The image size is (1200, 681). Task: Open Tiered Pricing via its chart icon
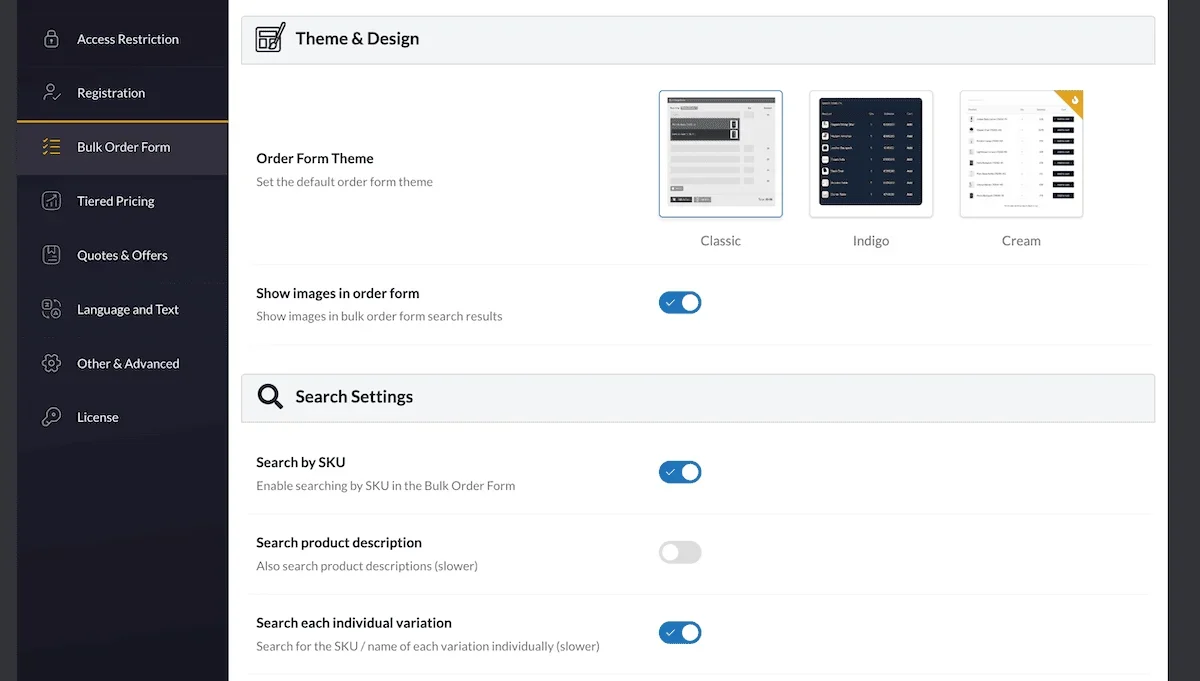50,201
